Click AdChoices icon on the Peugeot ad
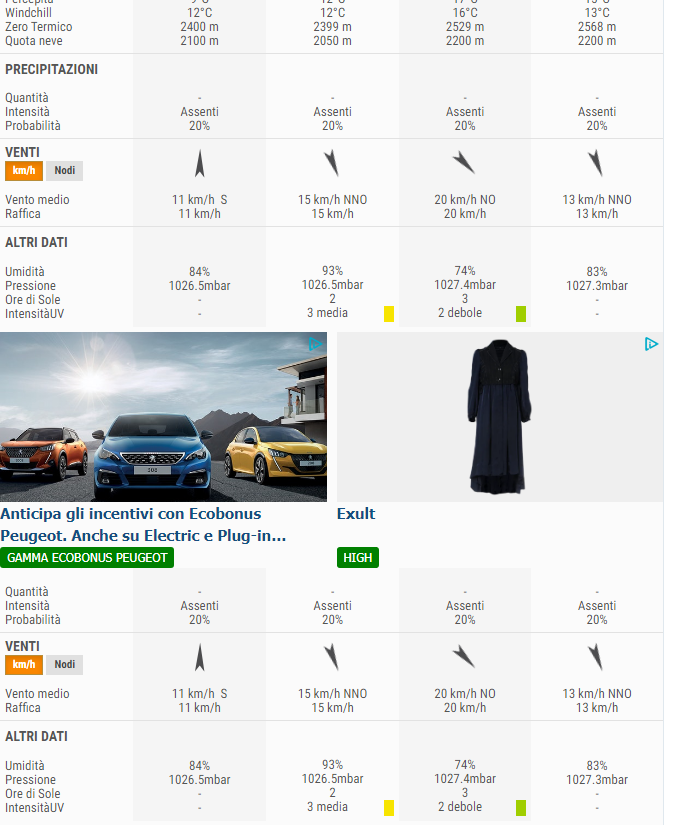The height and width of the screenshot is (825, 678). click(315, 344)
